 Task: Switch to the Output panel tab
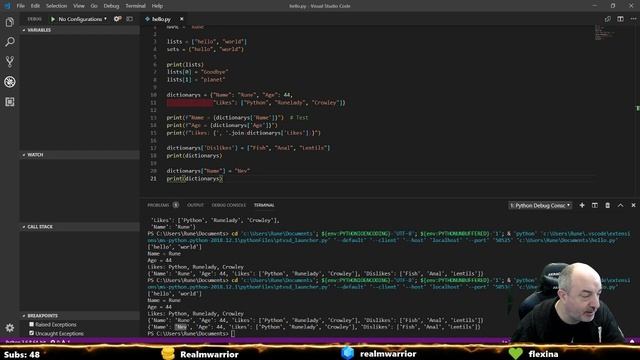point(195,205)
